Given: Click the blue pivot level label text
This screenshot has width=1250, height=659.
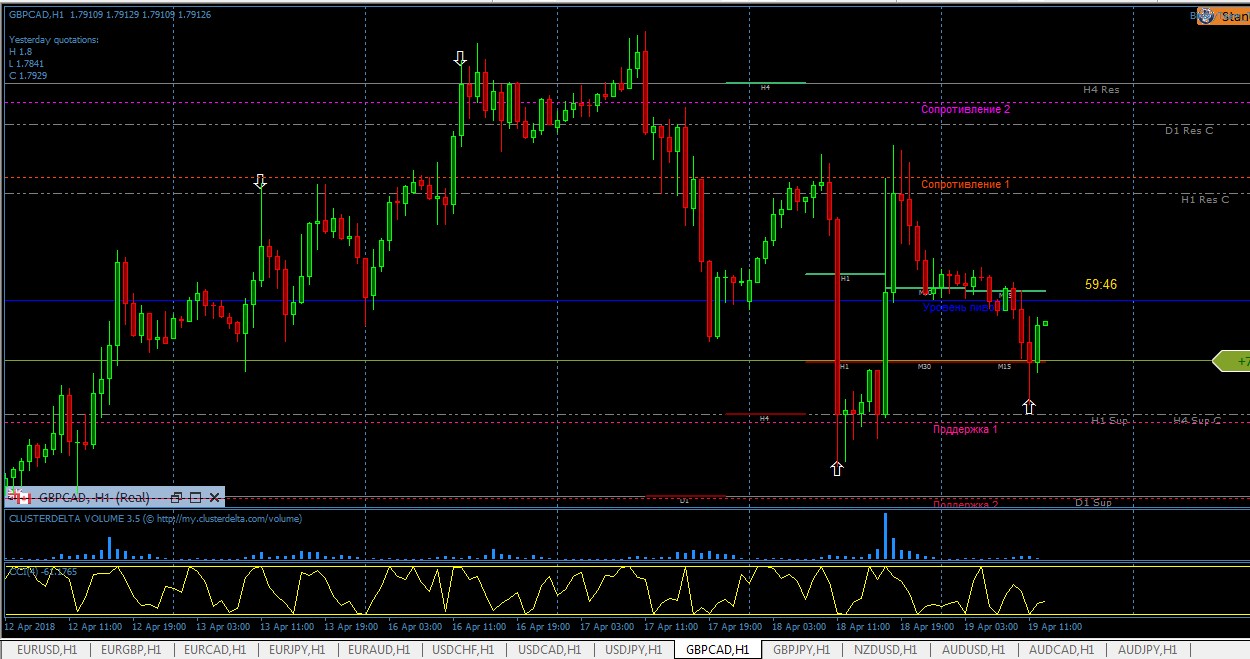Looking at the screenshot, I should 961,308.
